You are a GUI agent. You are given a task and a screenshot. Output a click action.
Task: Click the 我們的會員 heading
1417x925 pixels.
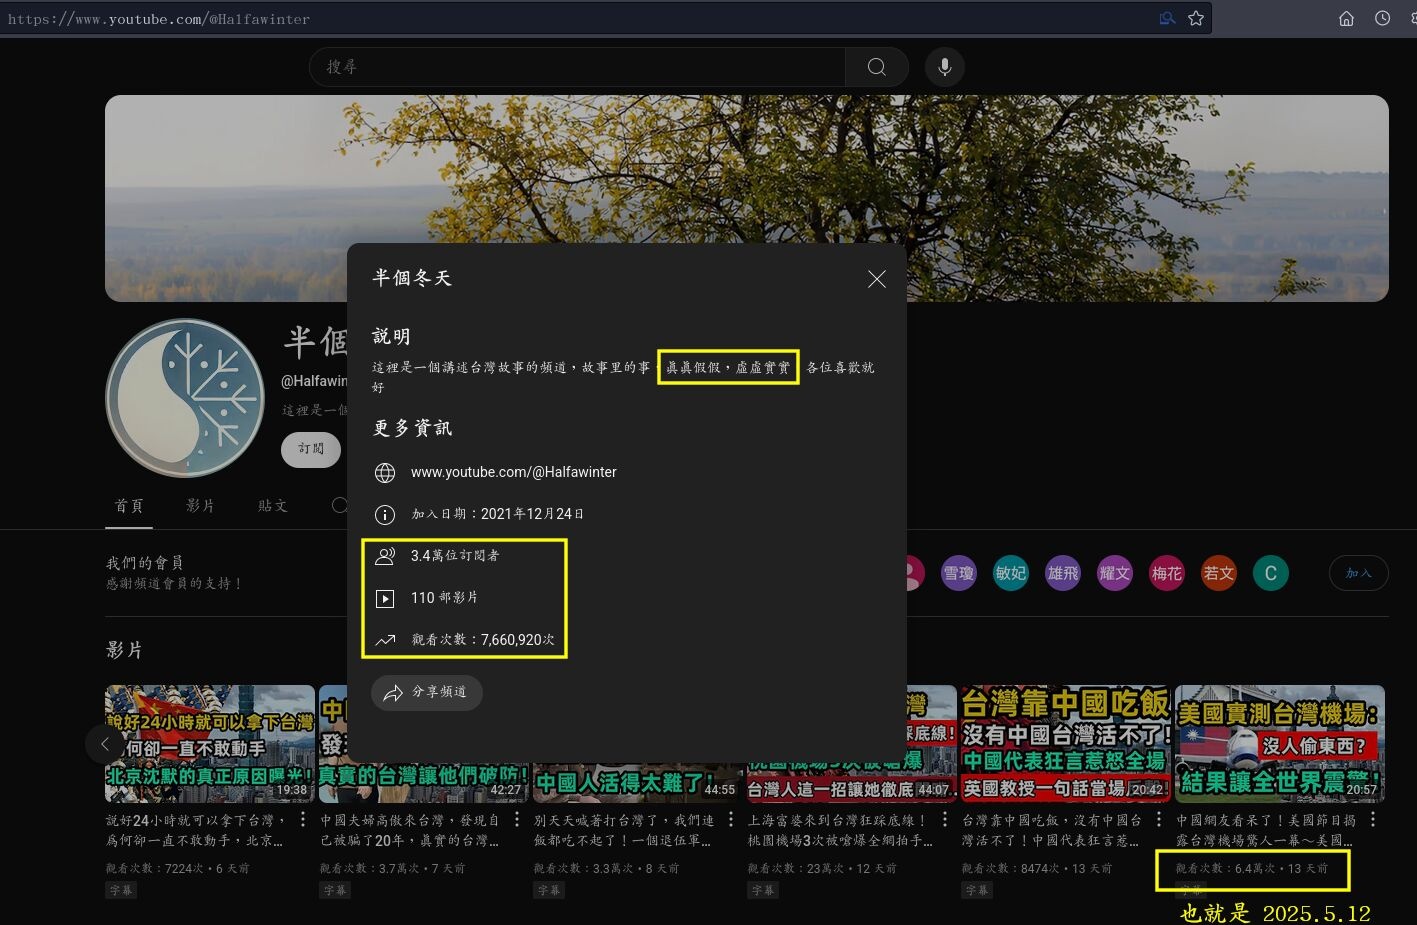(x=145, y=563)
